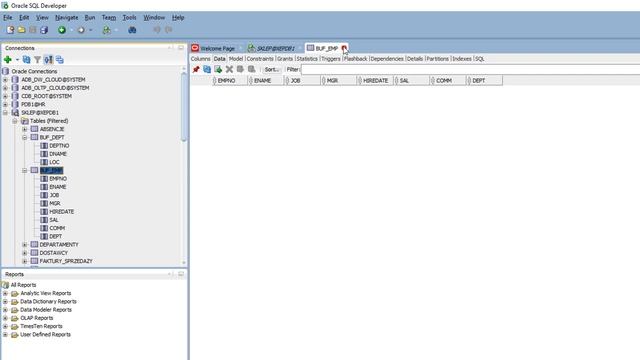Click the highlighted icon right of the Connections funnel
The width and height of the screenshot is (640, 360).
click(x=49, y=60)
